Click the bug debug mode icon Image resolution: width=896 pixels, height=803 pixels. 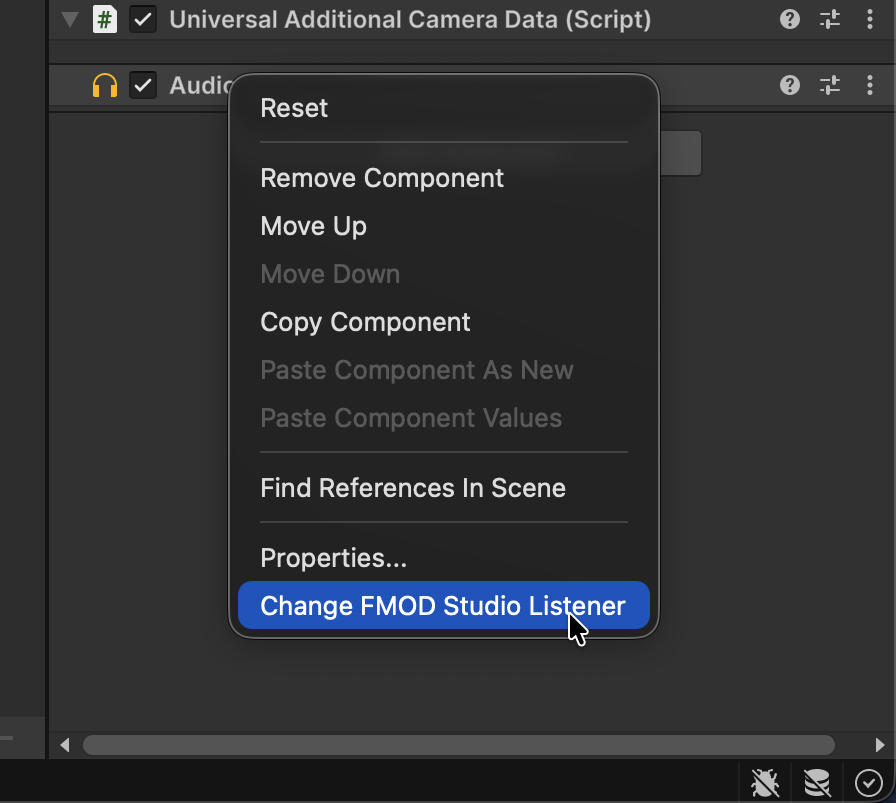765,783
